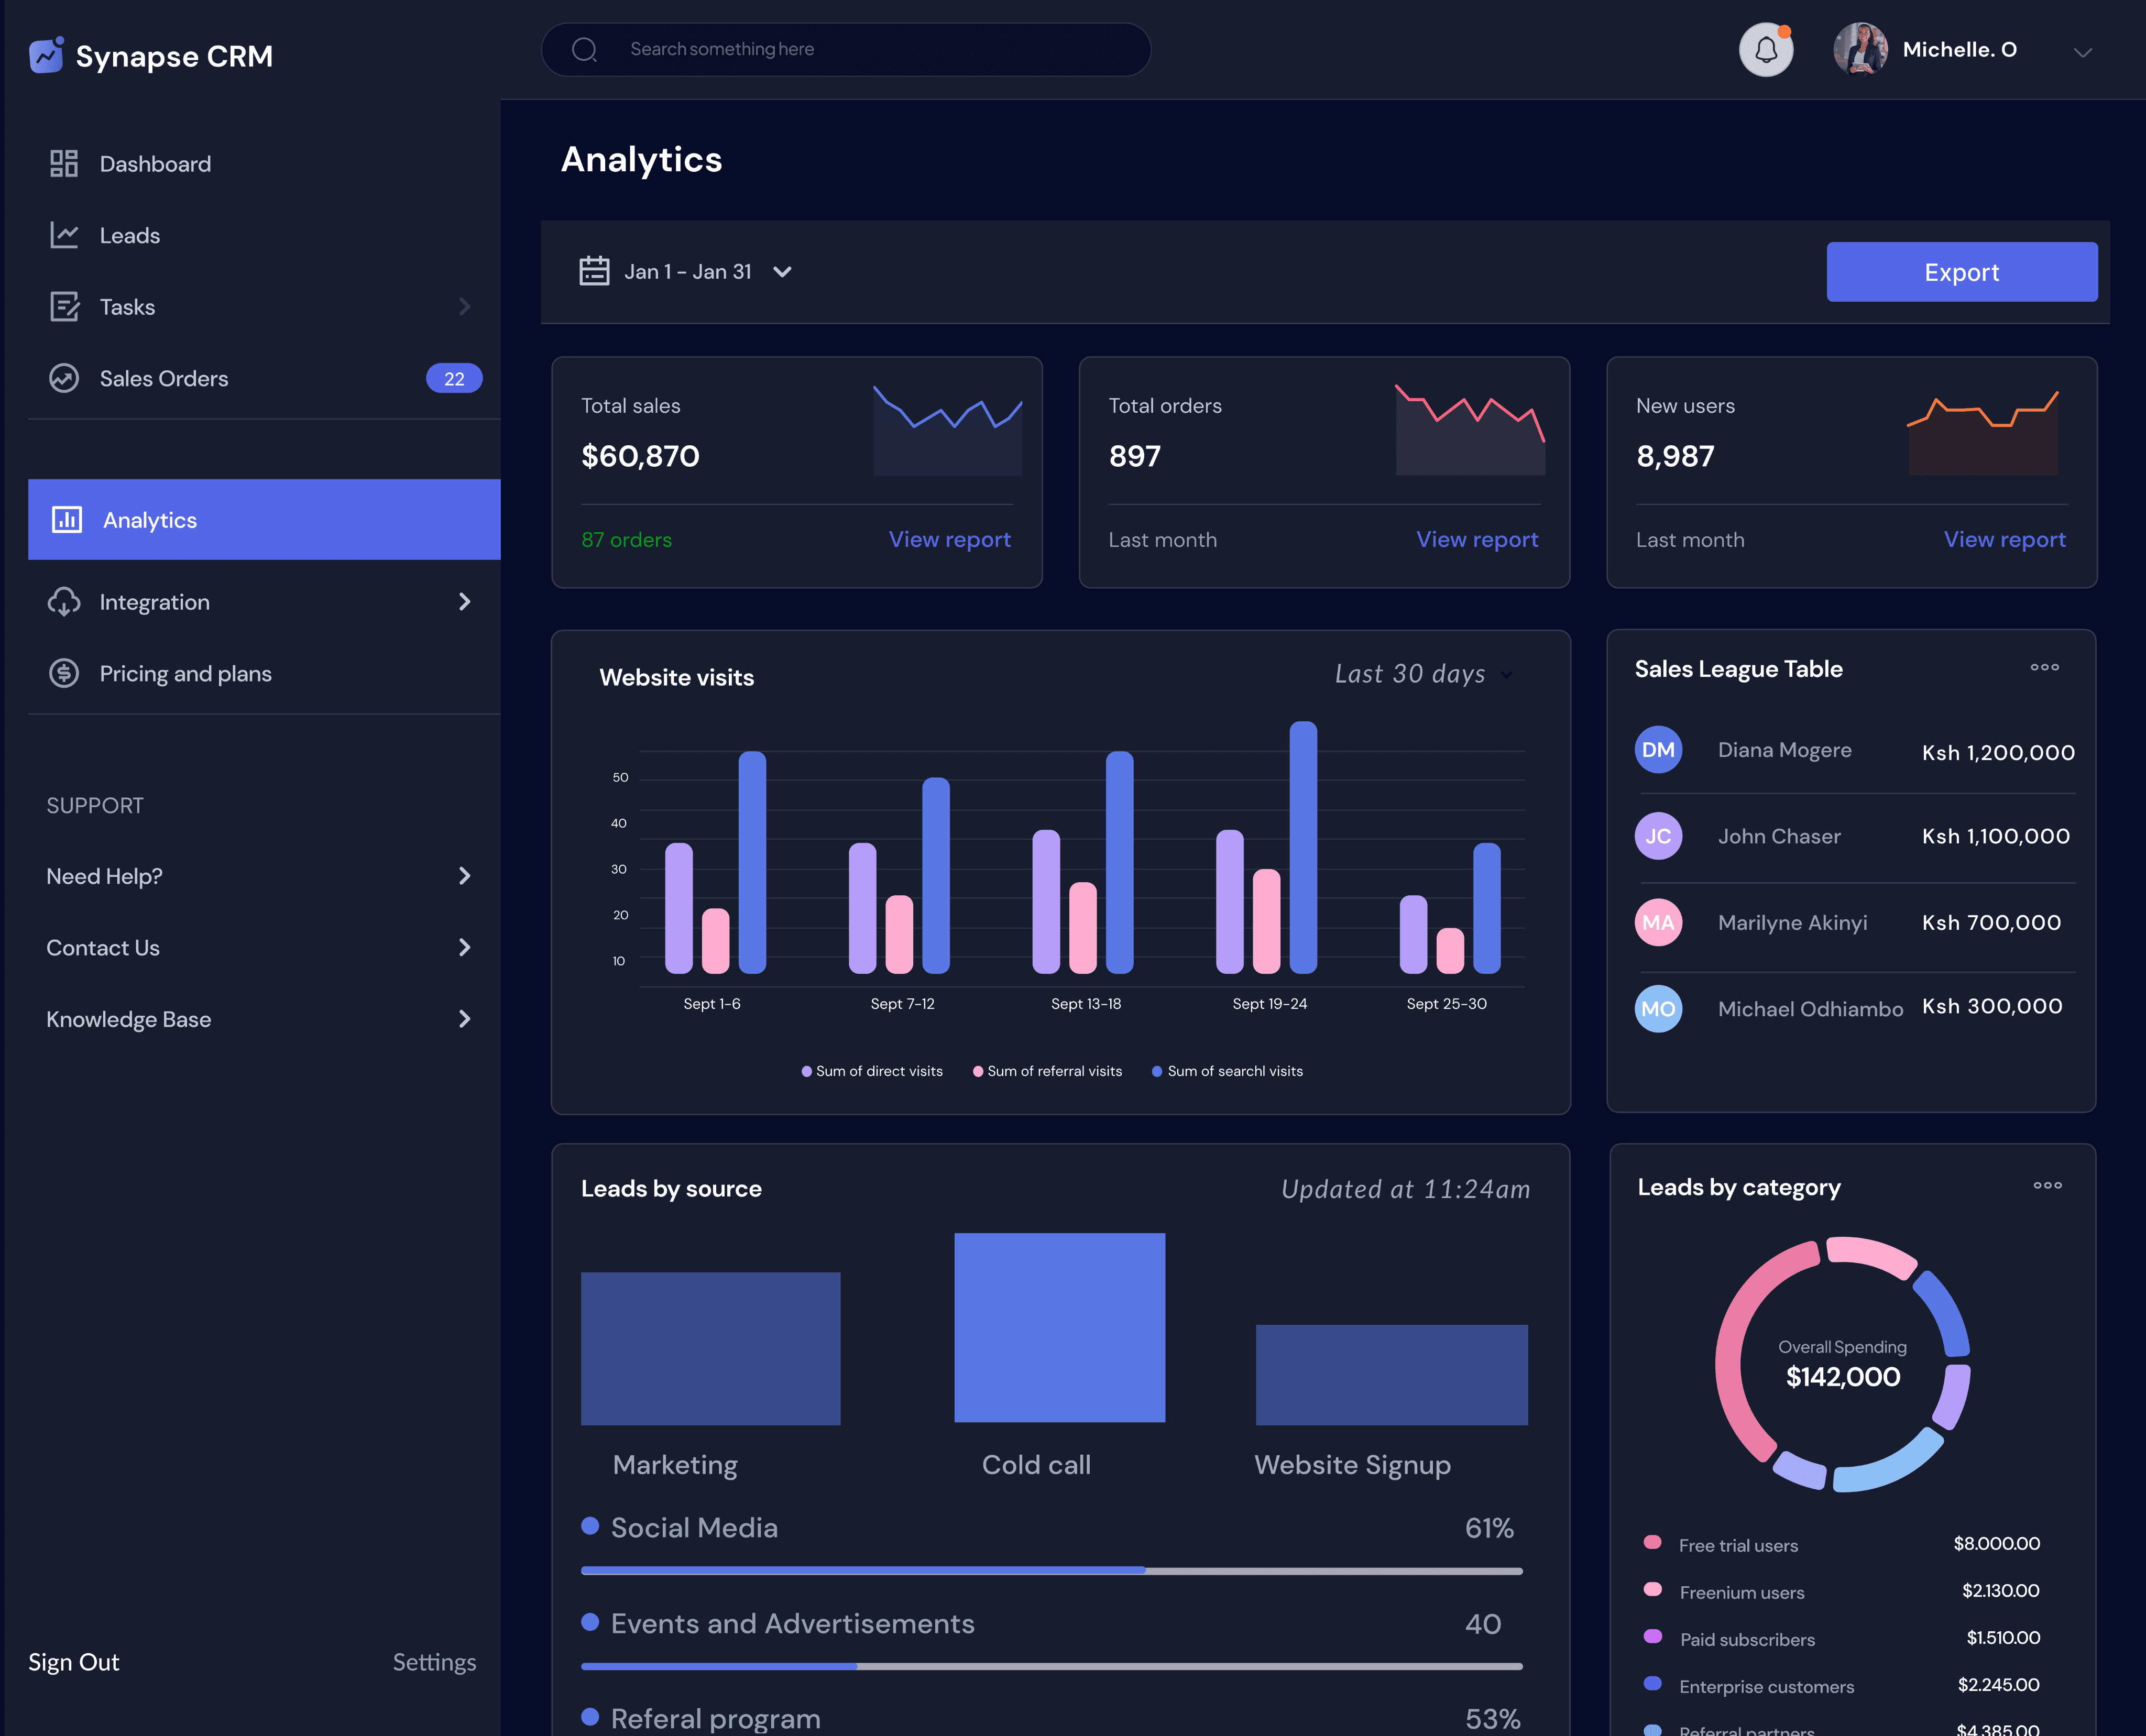Click the Export button
Image resolution: width=2146 pixels, height=1736 pixels.
(x=1961, y=272)
